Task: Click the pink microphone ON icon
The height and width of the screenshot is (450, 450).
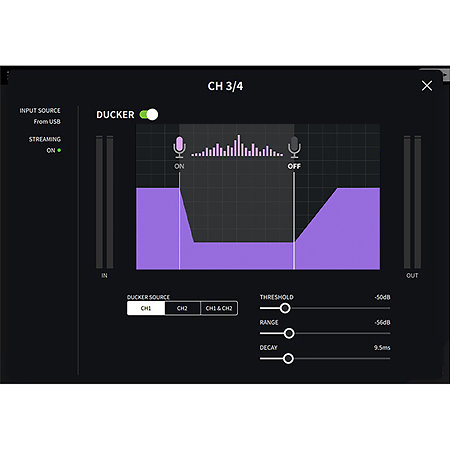Action: pyautogui.click(x=179, y=147)
